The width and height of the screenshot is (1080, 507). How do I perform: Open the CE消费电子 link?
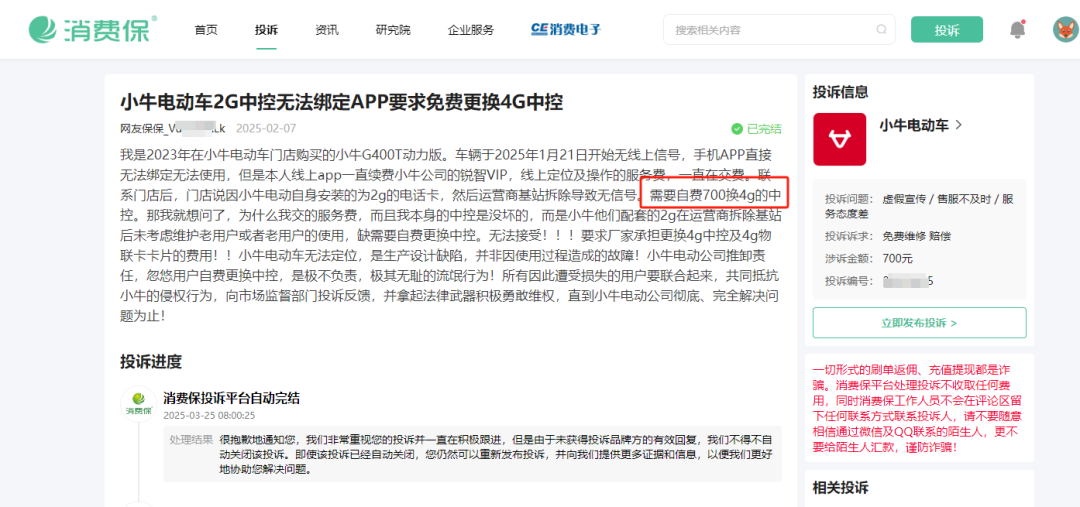click(x=566, y=30)
